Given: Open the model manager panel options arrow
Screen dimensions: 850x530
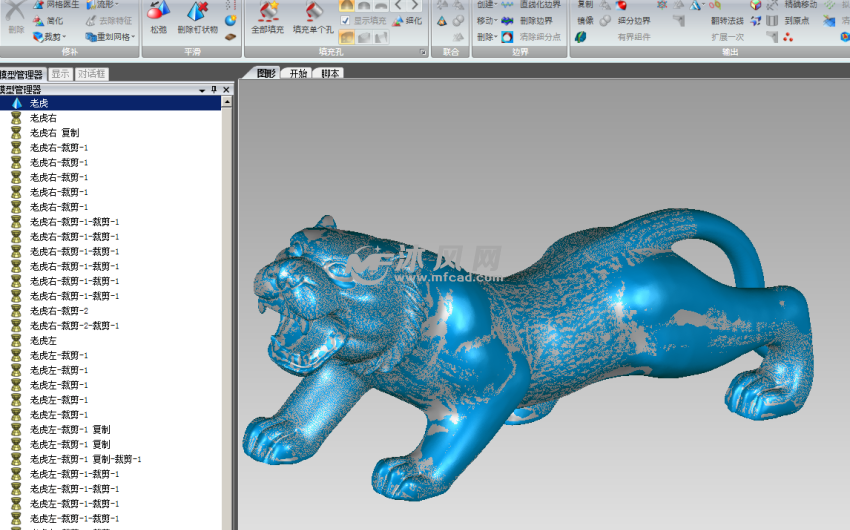Looking at the screenshot, I should [x=201, y=90].
